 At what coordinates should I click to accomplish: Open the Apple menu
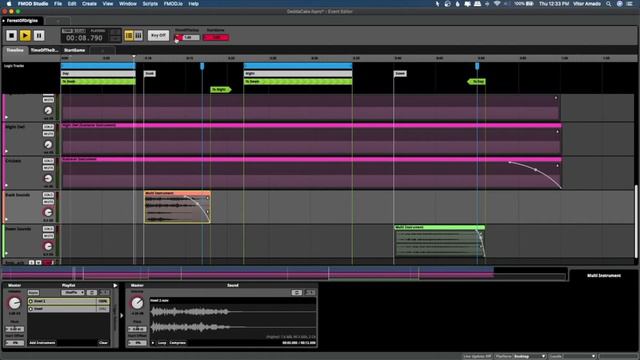click(x=9, y=4)
